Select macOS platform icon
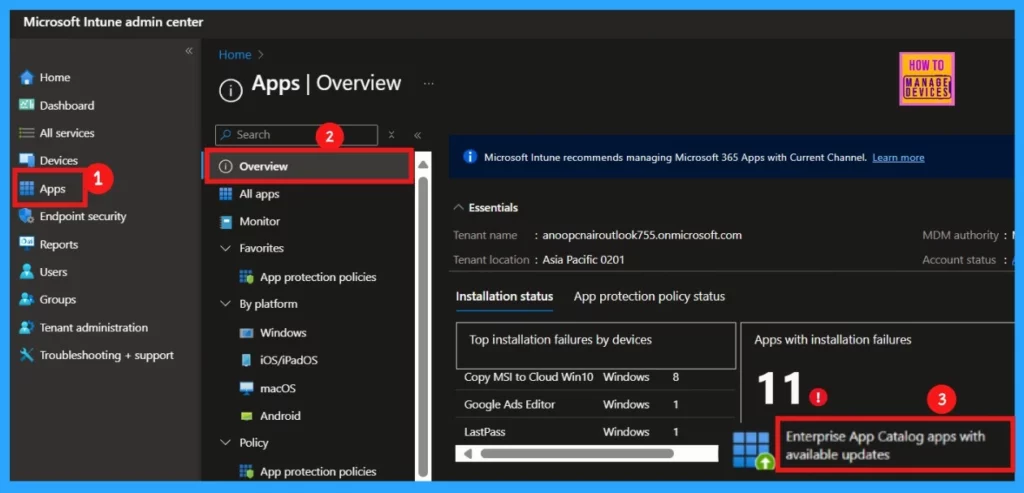 click(x=246, y=389)
